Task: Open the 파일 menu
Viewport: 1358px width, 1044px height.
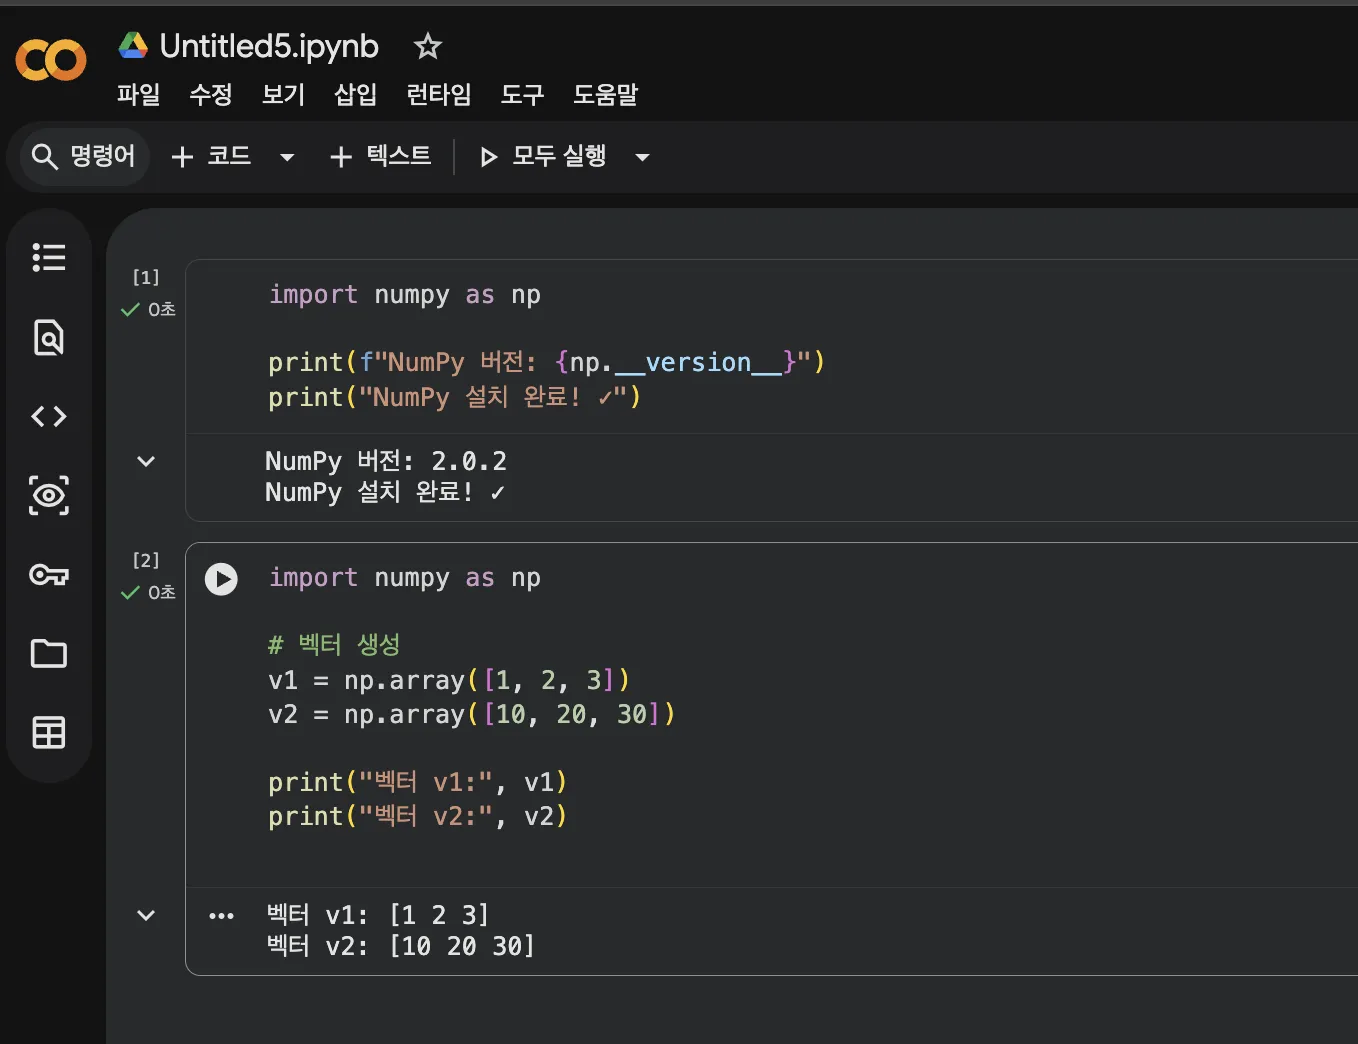Action: coord(138,95)
